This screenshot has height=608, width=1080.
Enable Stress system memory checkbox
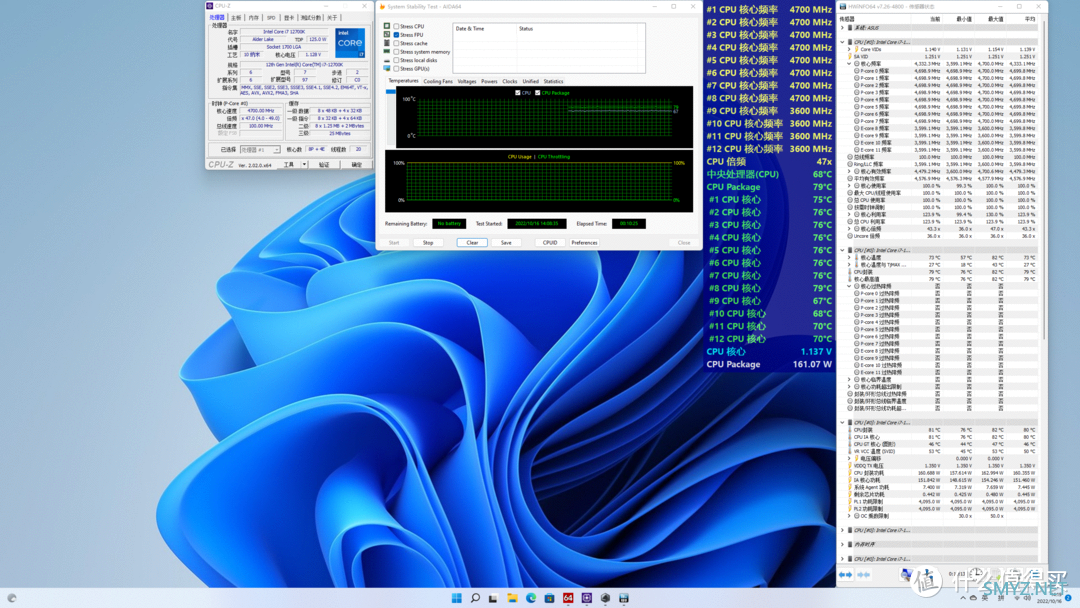[397, 52]
